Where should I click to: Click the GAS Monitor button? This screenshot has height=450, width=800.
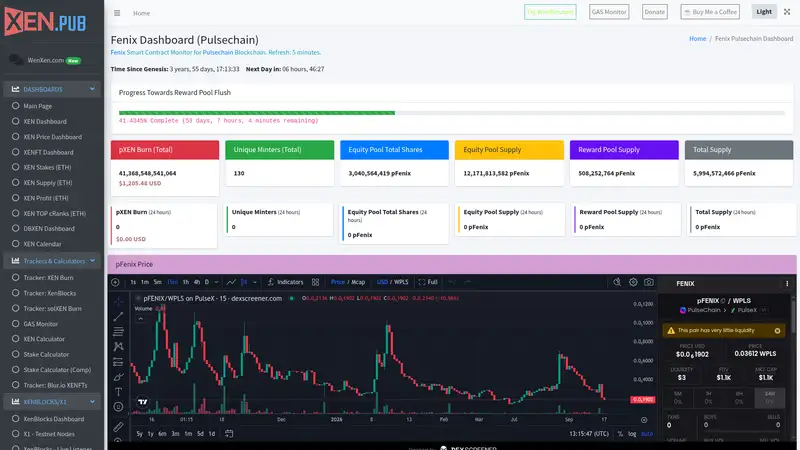click(x=609, y=12)
